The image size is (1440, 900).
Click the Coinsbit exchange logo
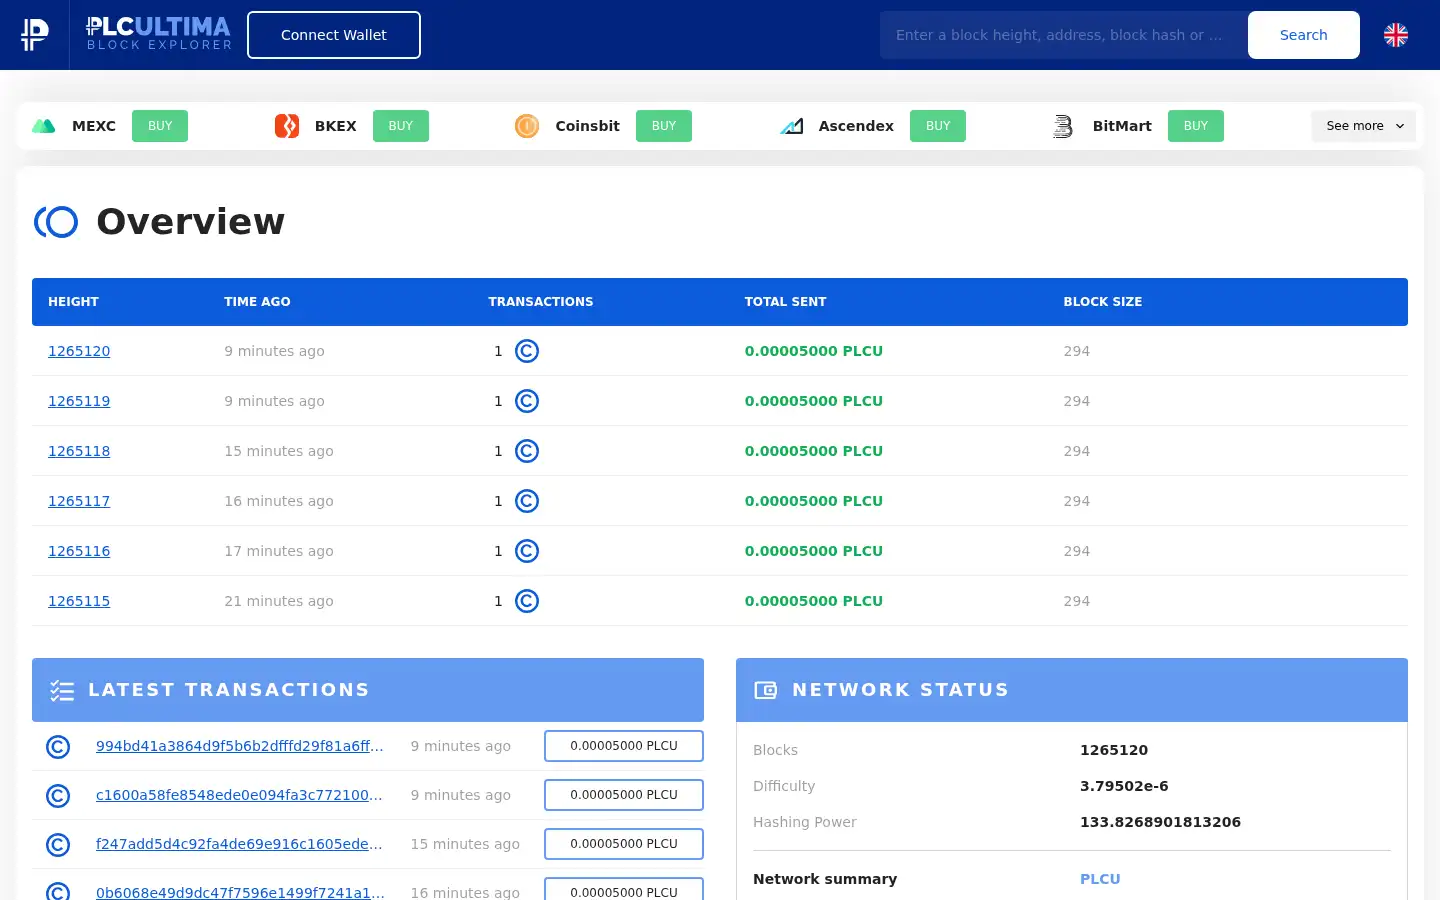(x=527, y=126)
